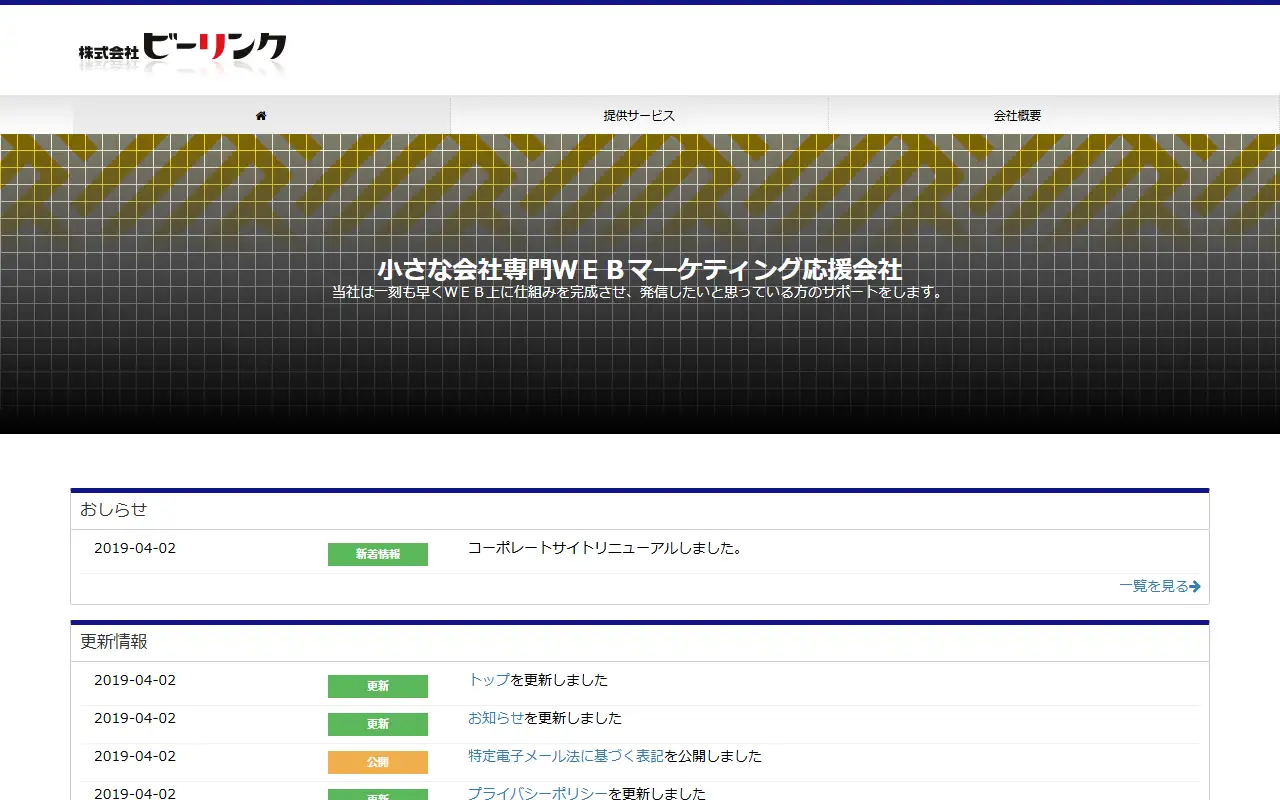The image size is (1280, 800).
Task: Click the 株式会社ビーリンク logo
Action: [x=183, y=53]
